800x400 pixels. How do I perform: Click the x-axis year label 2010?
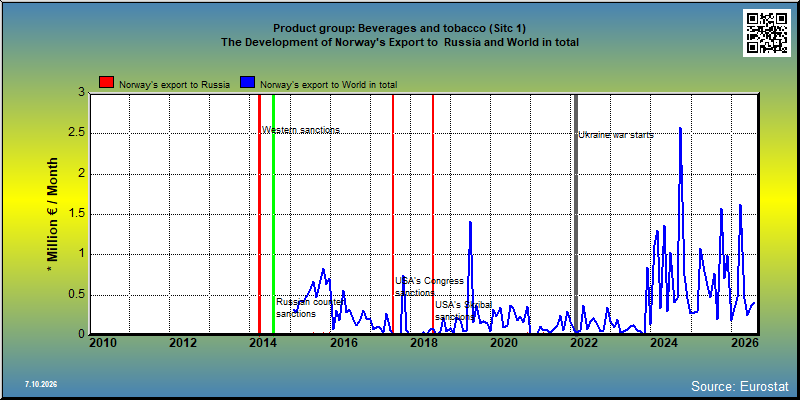tap(103, 342)
